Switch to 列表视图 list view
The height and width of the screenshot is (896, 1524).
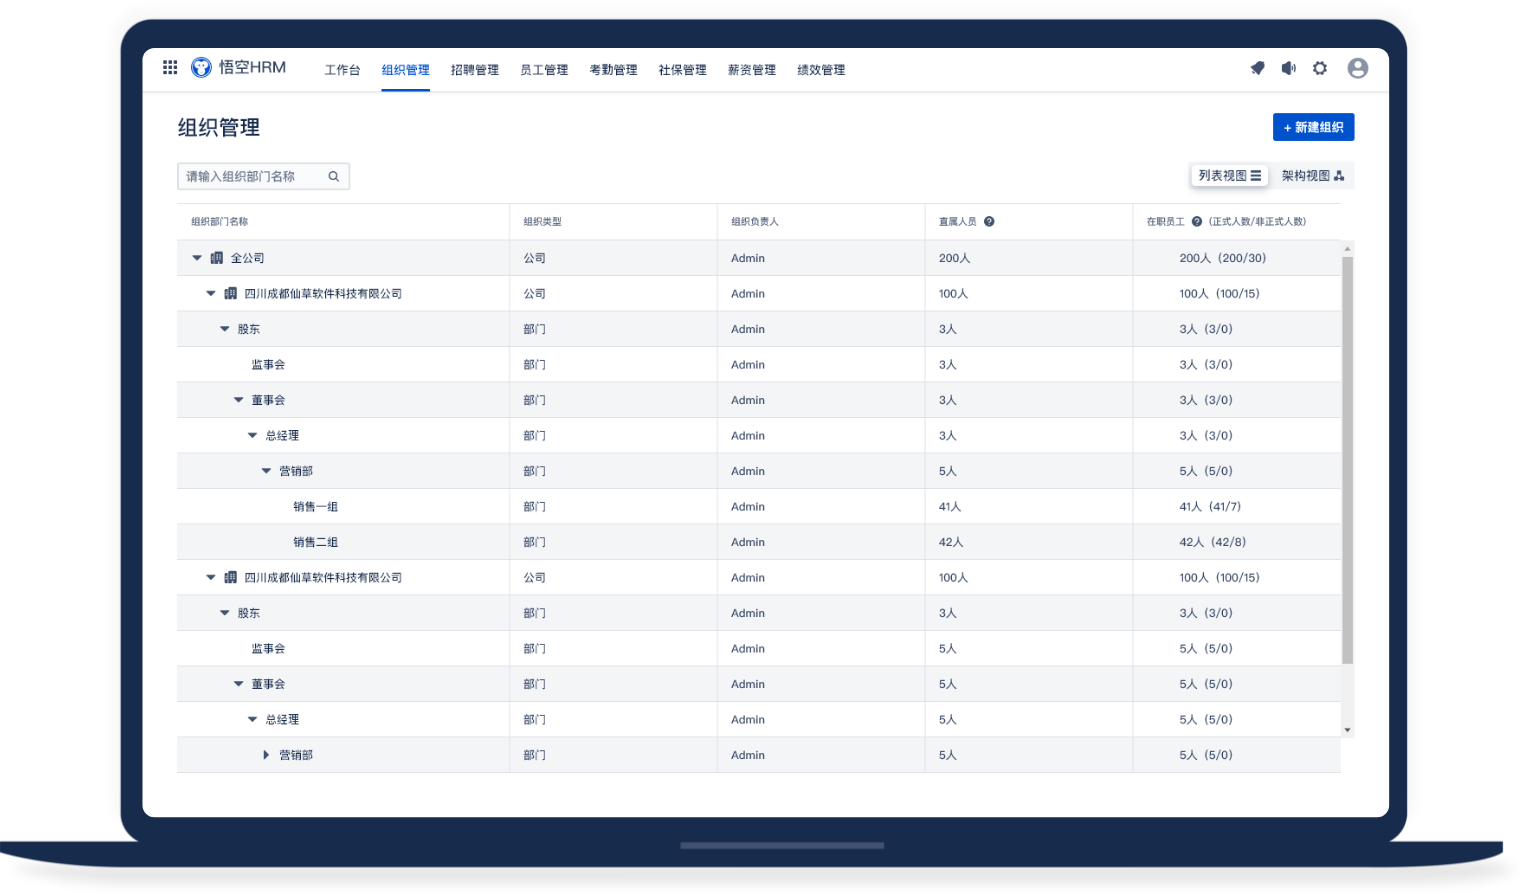1229,176
